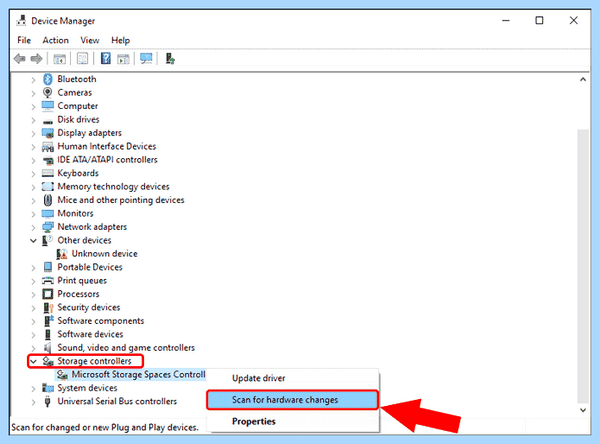Image resolution: width=600 pixels, height=444 pixels.
Task: Click the add legacy hardware toolbar icon
Action: 170,59
